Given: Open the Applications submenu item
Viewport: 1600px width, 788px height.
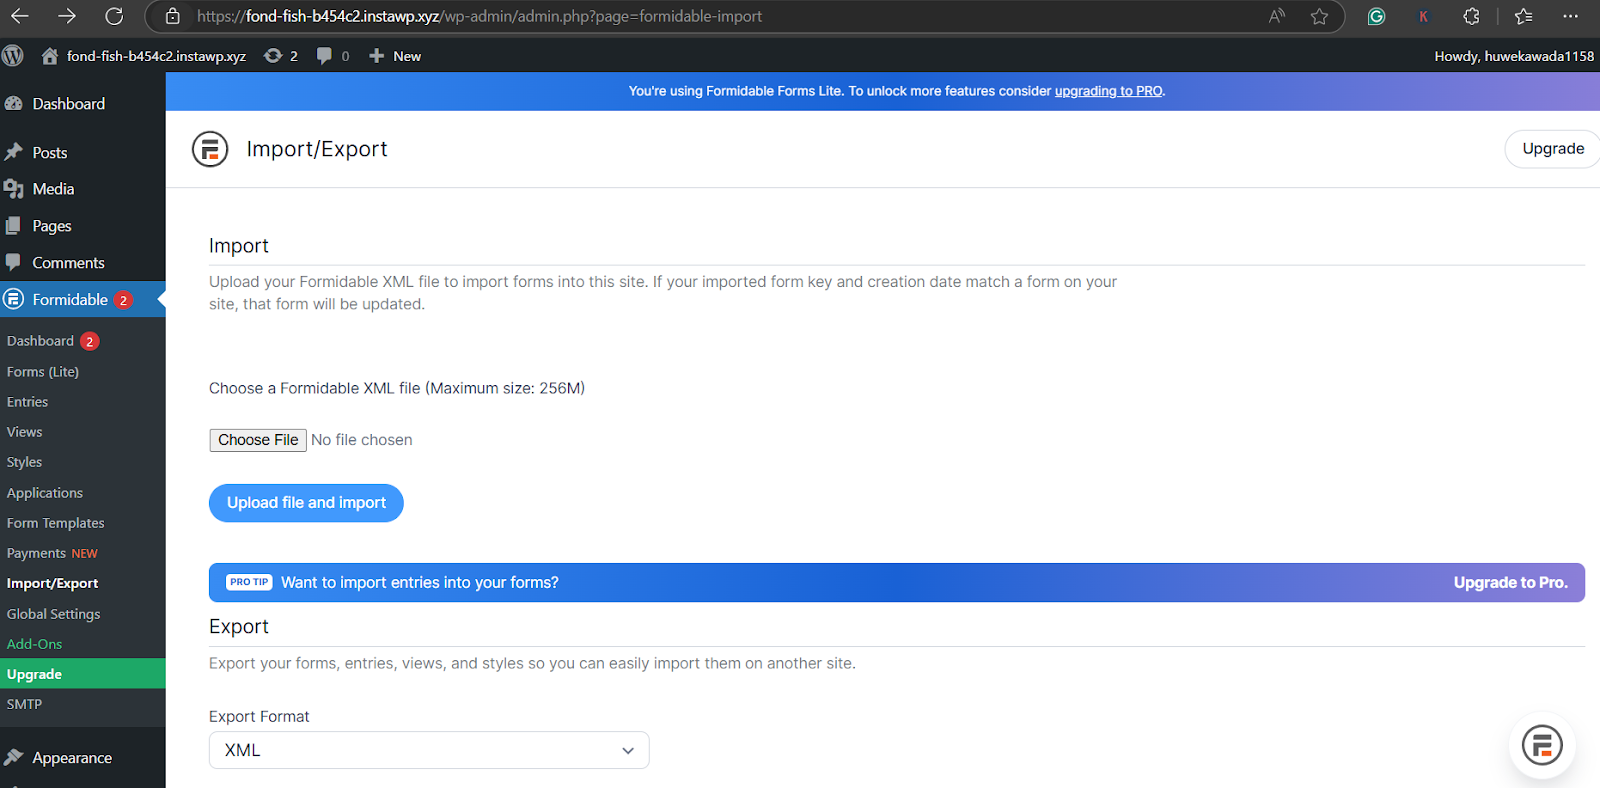Looking at the screenshot, I should click(45, 493).
